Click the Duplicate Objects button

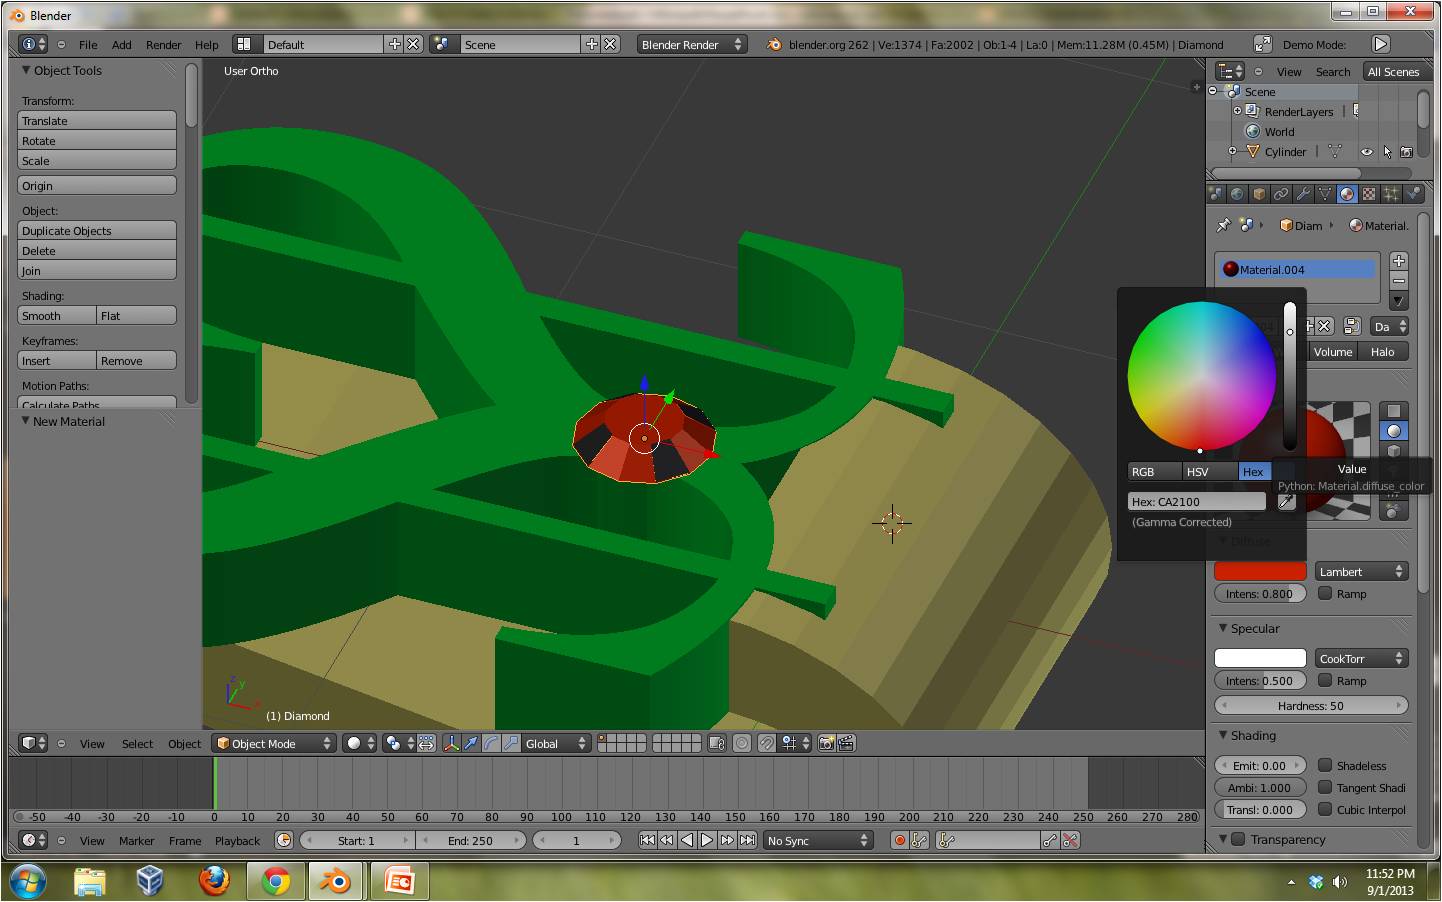coord(97,230)
